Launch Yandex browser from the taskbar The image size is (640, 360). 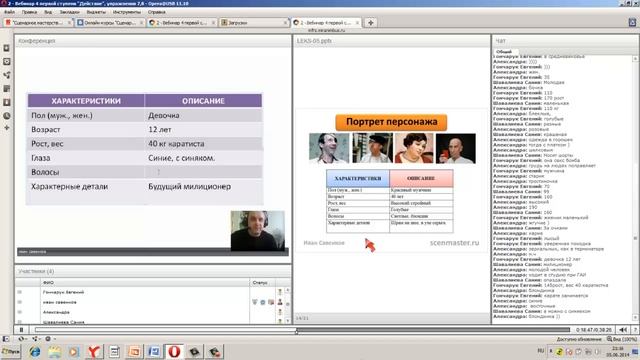click(94, 351)
